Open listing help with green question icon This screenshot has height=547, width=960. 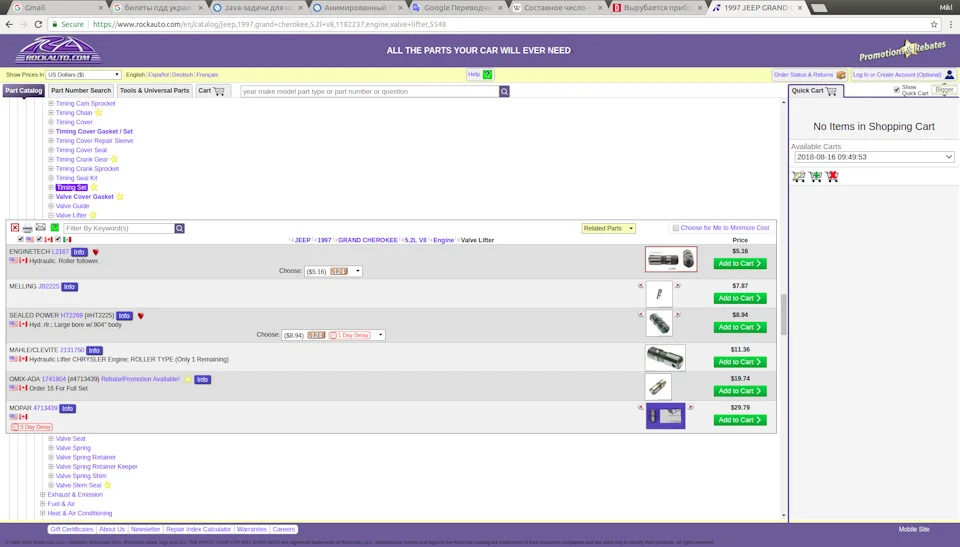(54, 228)
